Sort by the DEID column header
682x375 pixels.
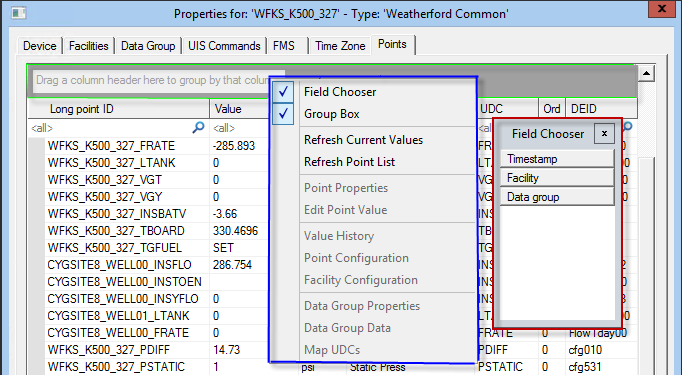point(601,109)
